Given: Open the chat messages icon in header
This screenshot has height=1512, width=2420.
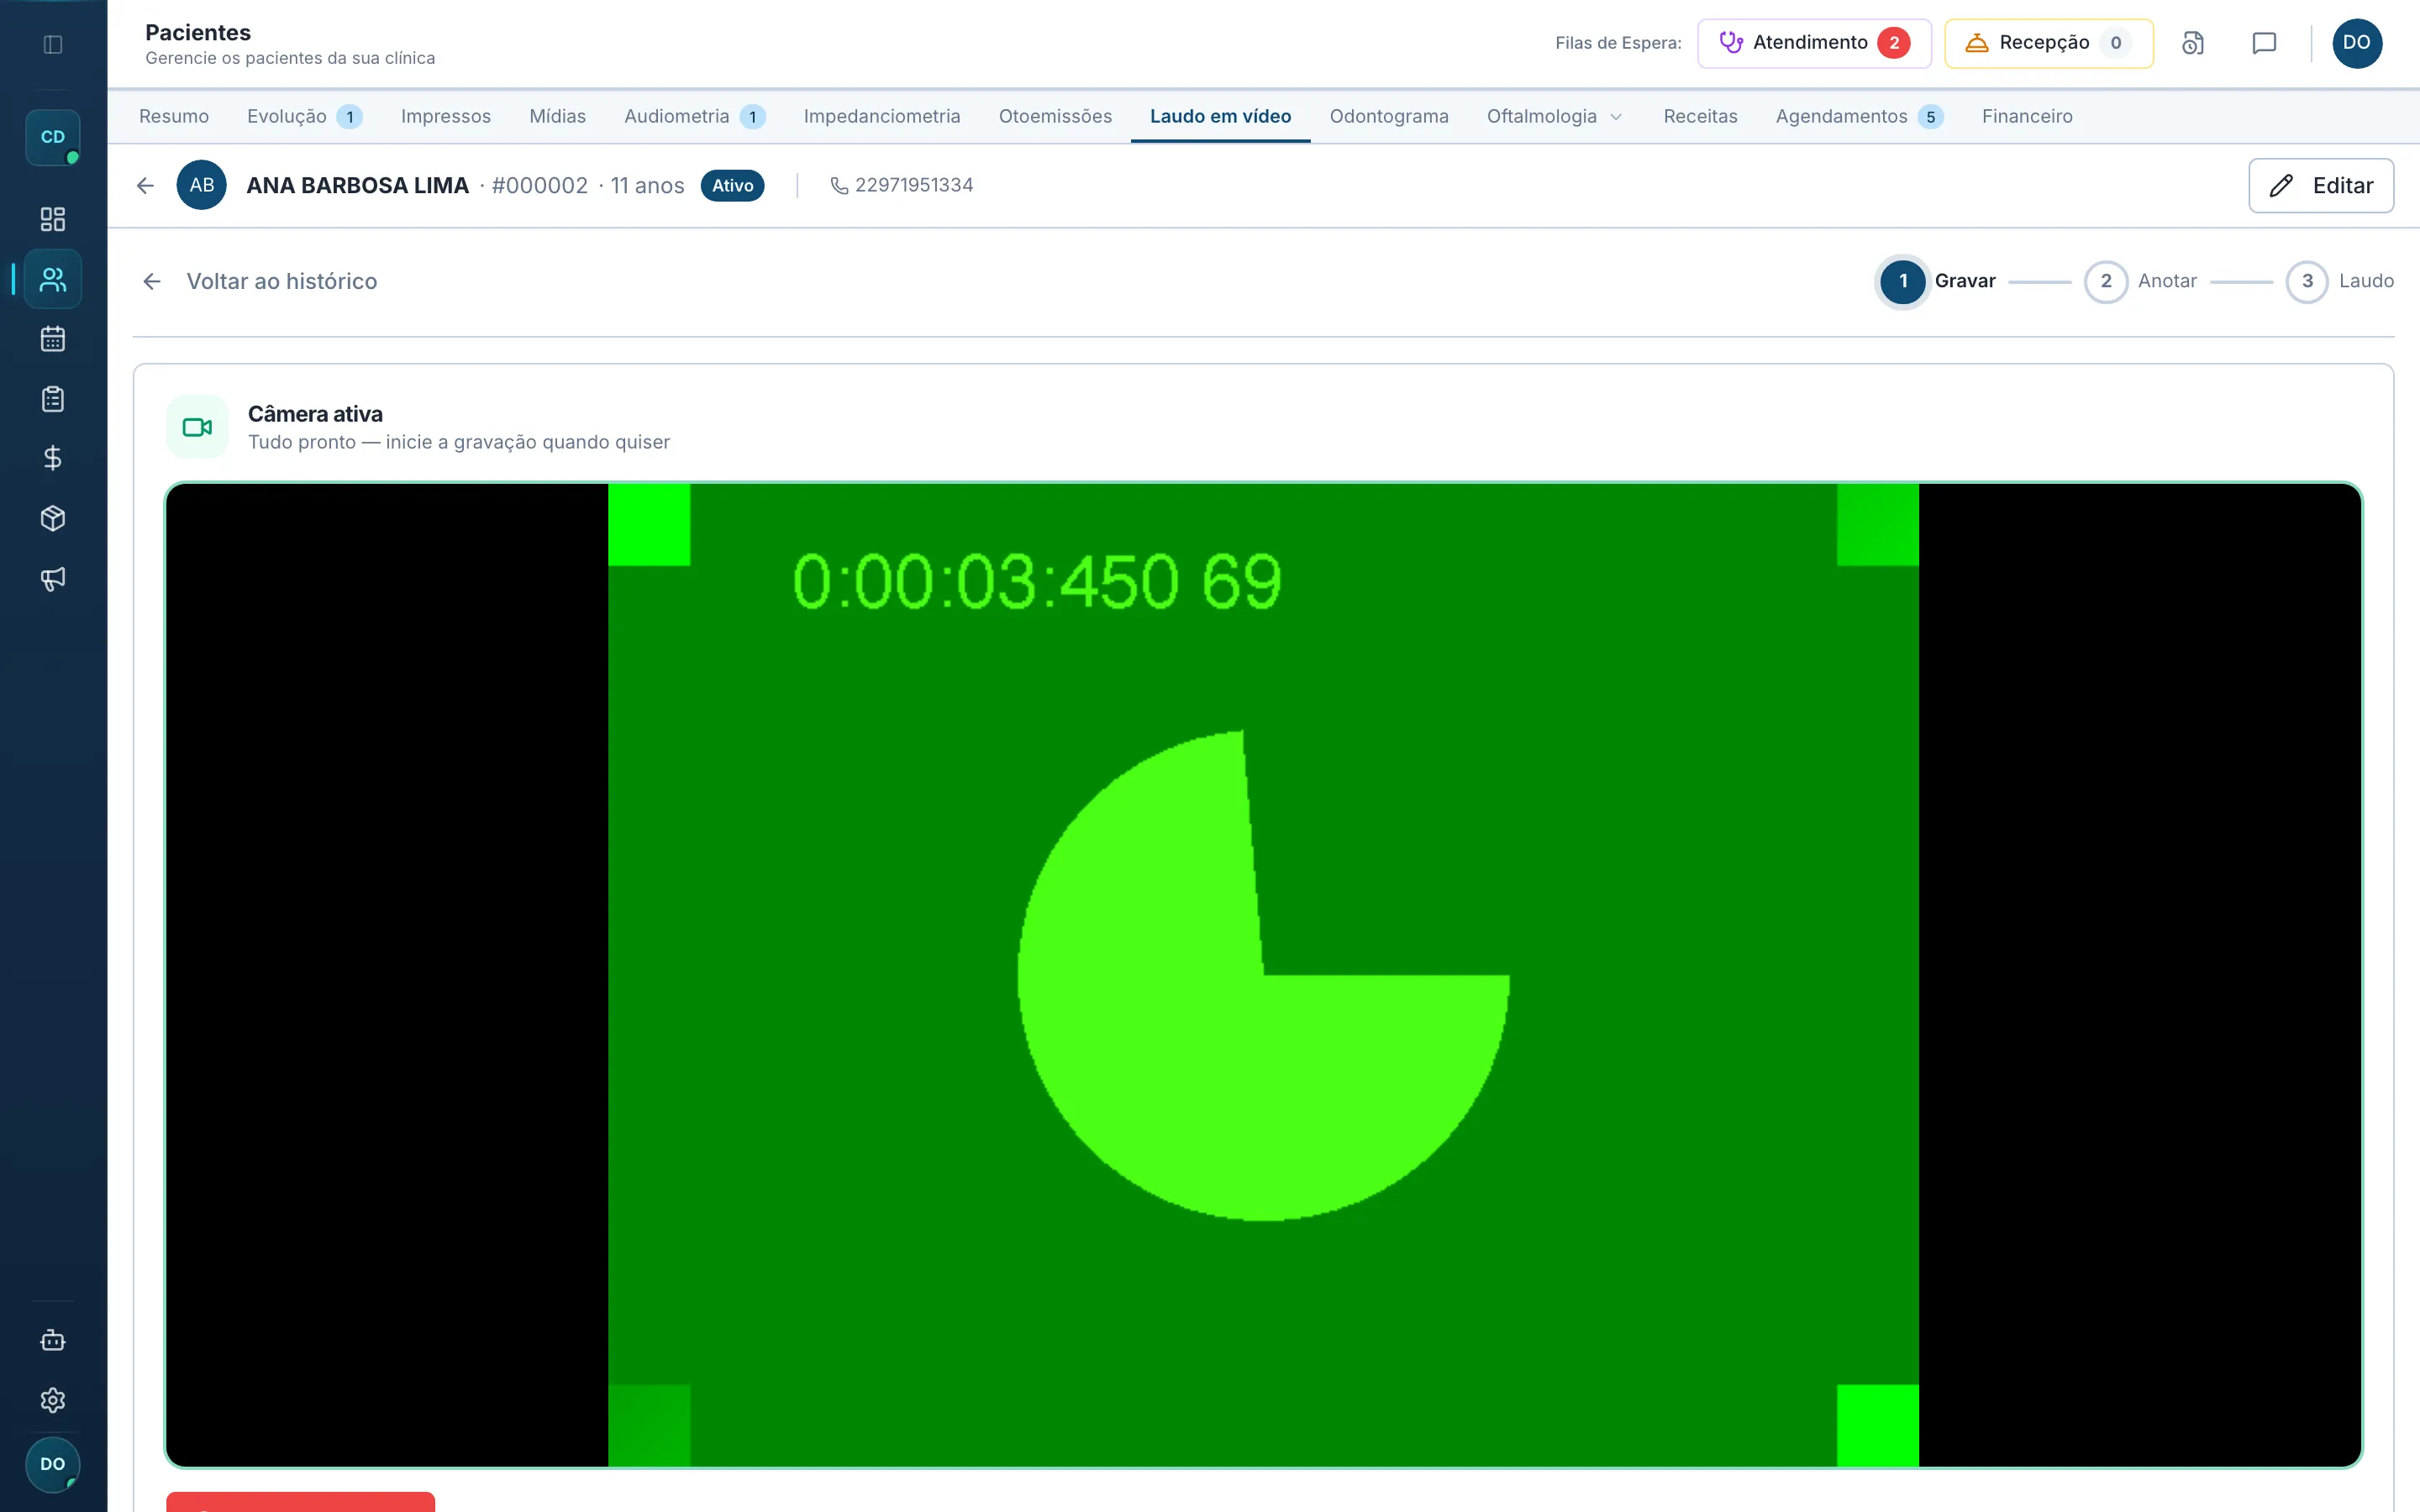Looking at the screenshot, I should (x=2264, y=43).
